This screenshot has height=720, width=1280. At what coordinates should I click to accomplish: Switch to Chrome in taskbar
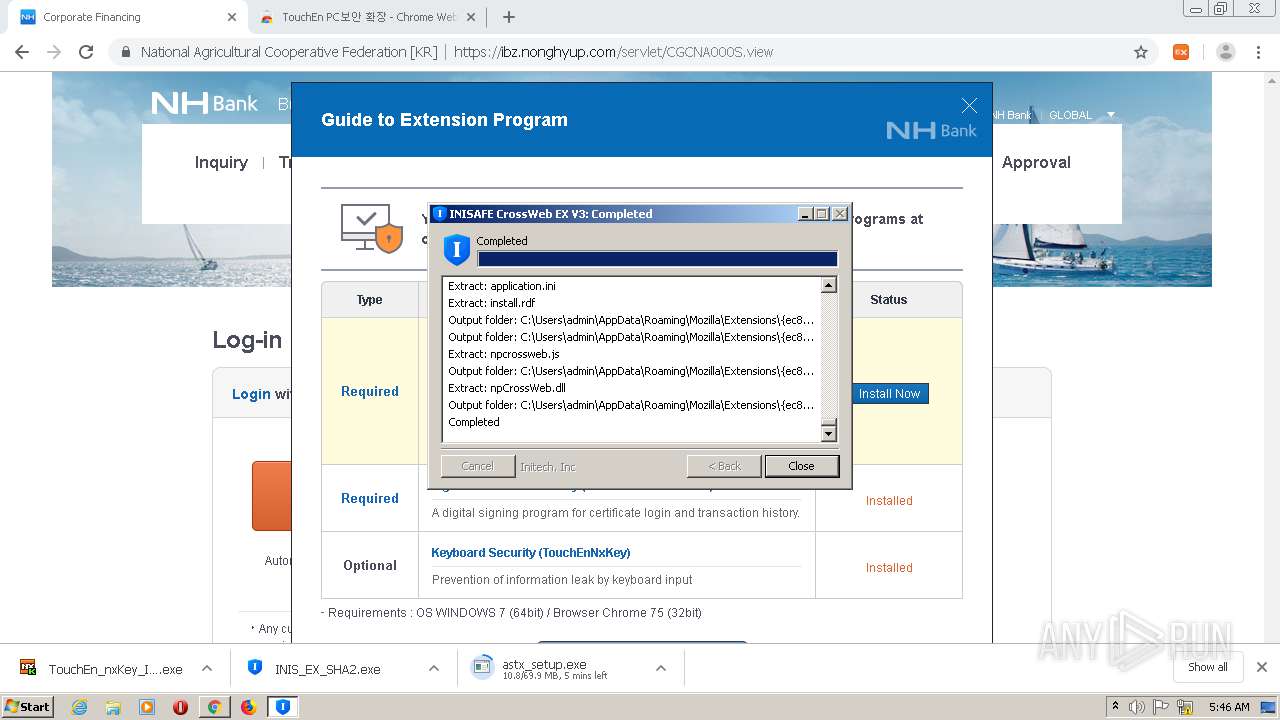point(214,707)
